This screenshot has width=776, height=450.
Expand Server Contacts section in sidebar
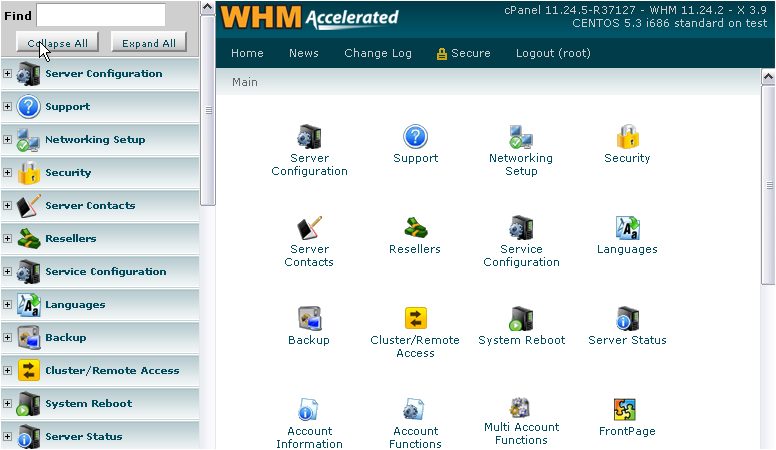7,205
